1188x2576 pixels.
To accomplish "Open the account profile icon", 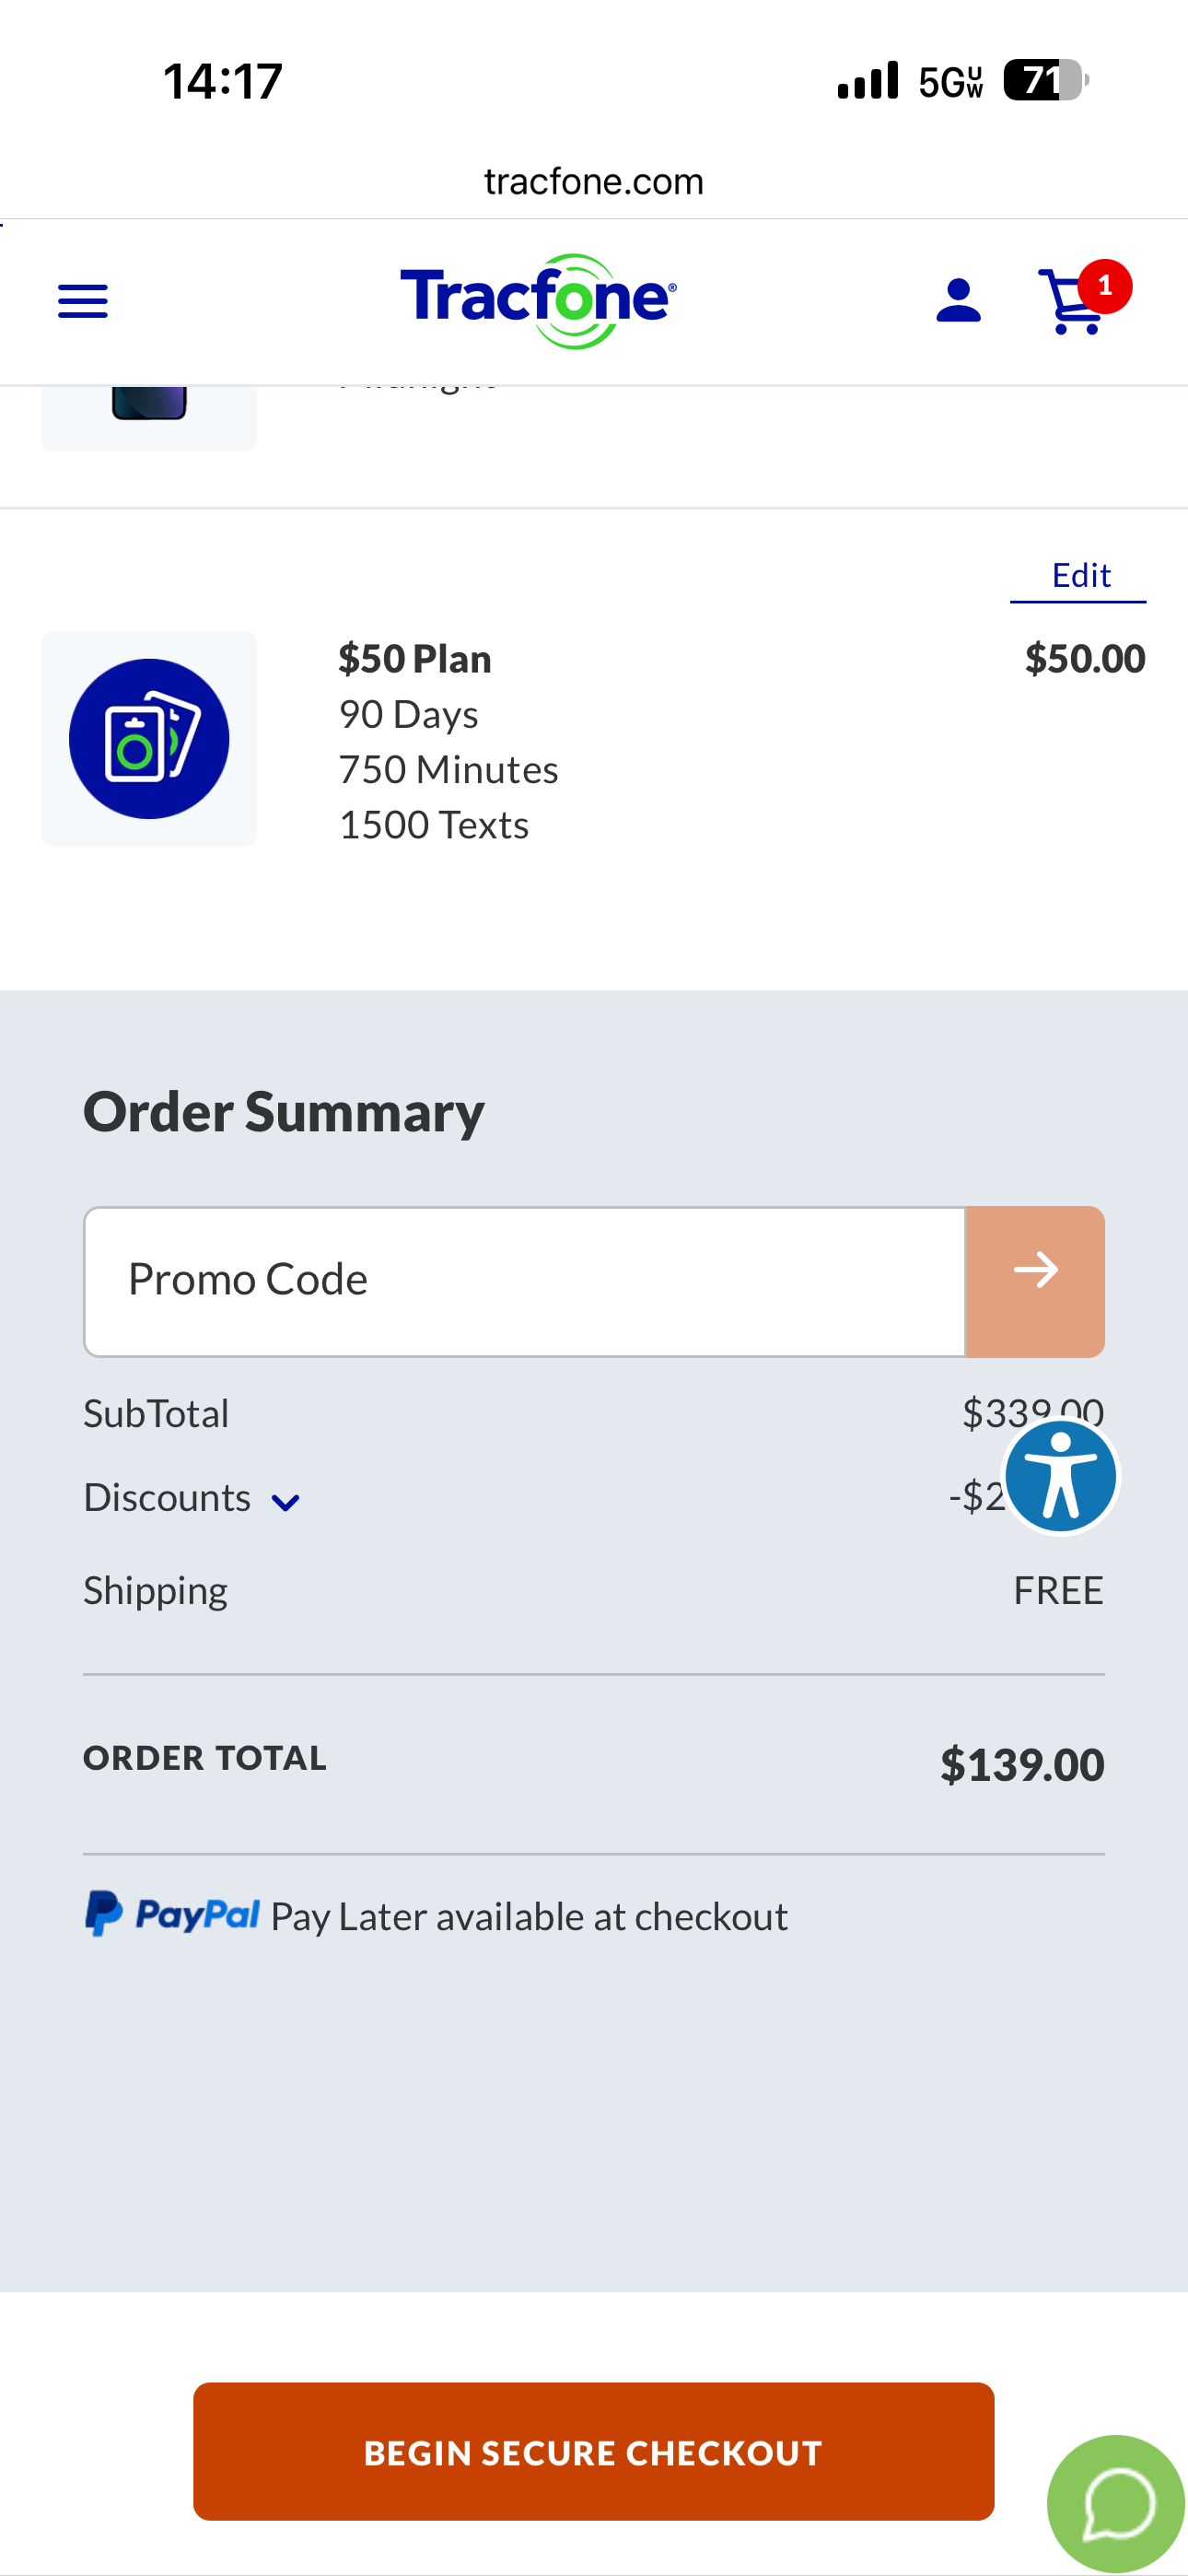I will (x=958, y=301).
